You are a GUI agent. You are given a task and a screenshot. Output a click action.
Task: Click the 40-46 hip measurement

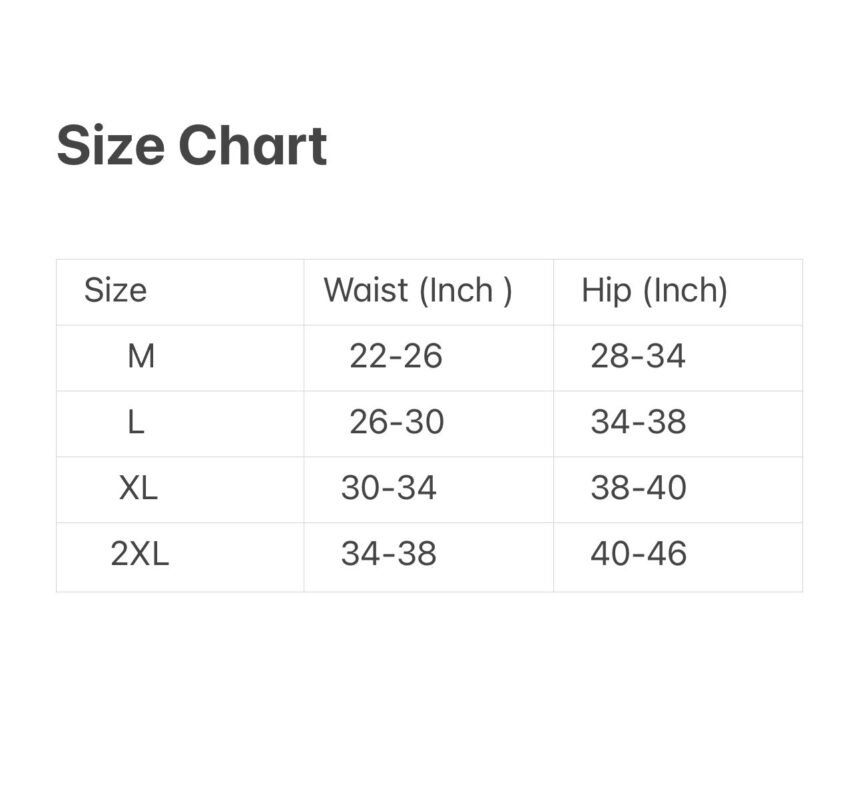coord(638,554)
